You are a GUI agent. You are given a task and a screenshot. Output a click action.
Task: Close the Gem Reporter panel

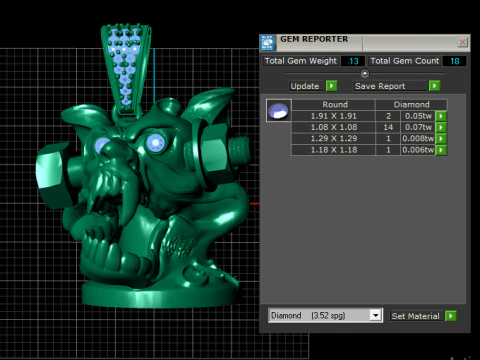tap(462, 42)
